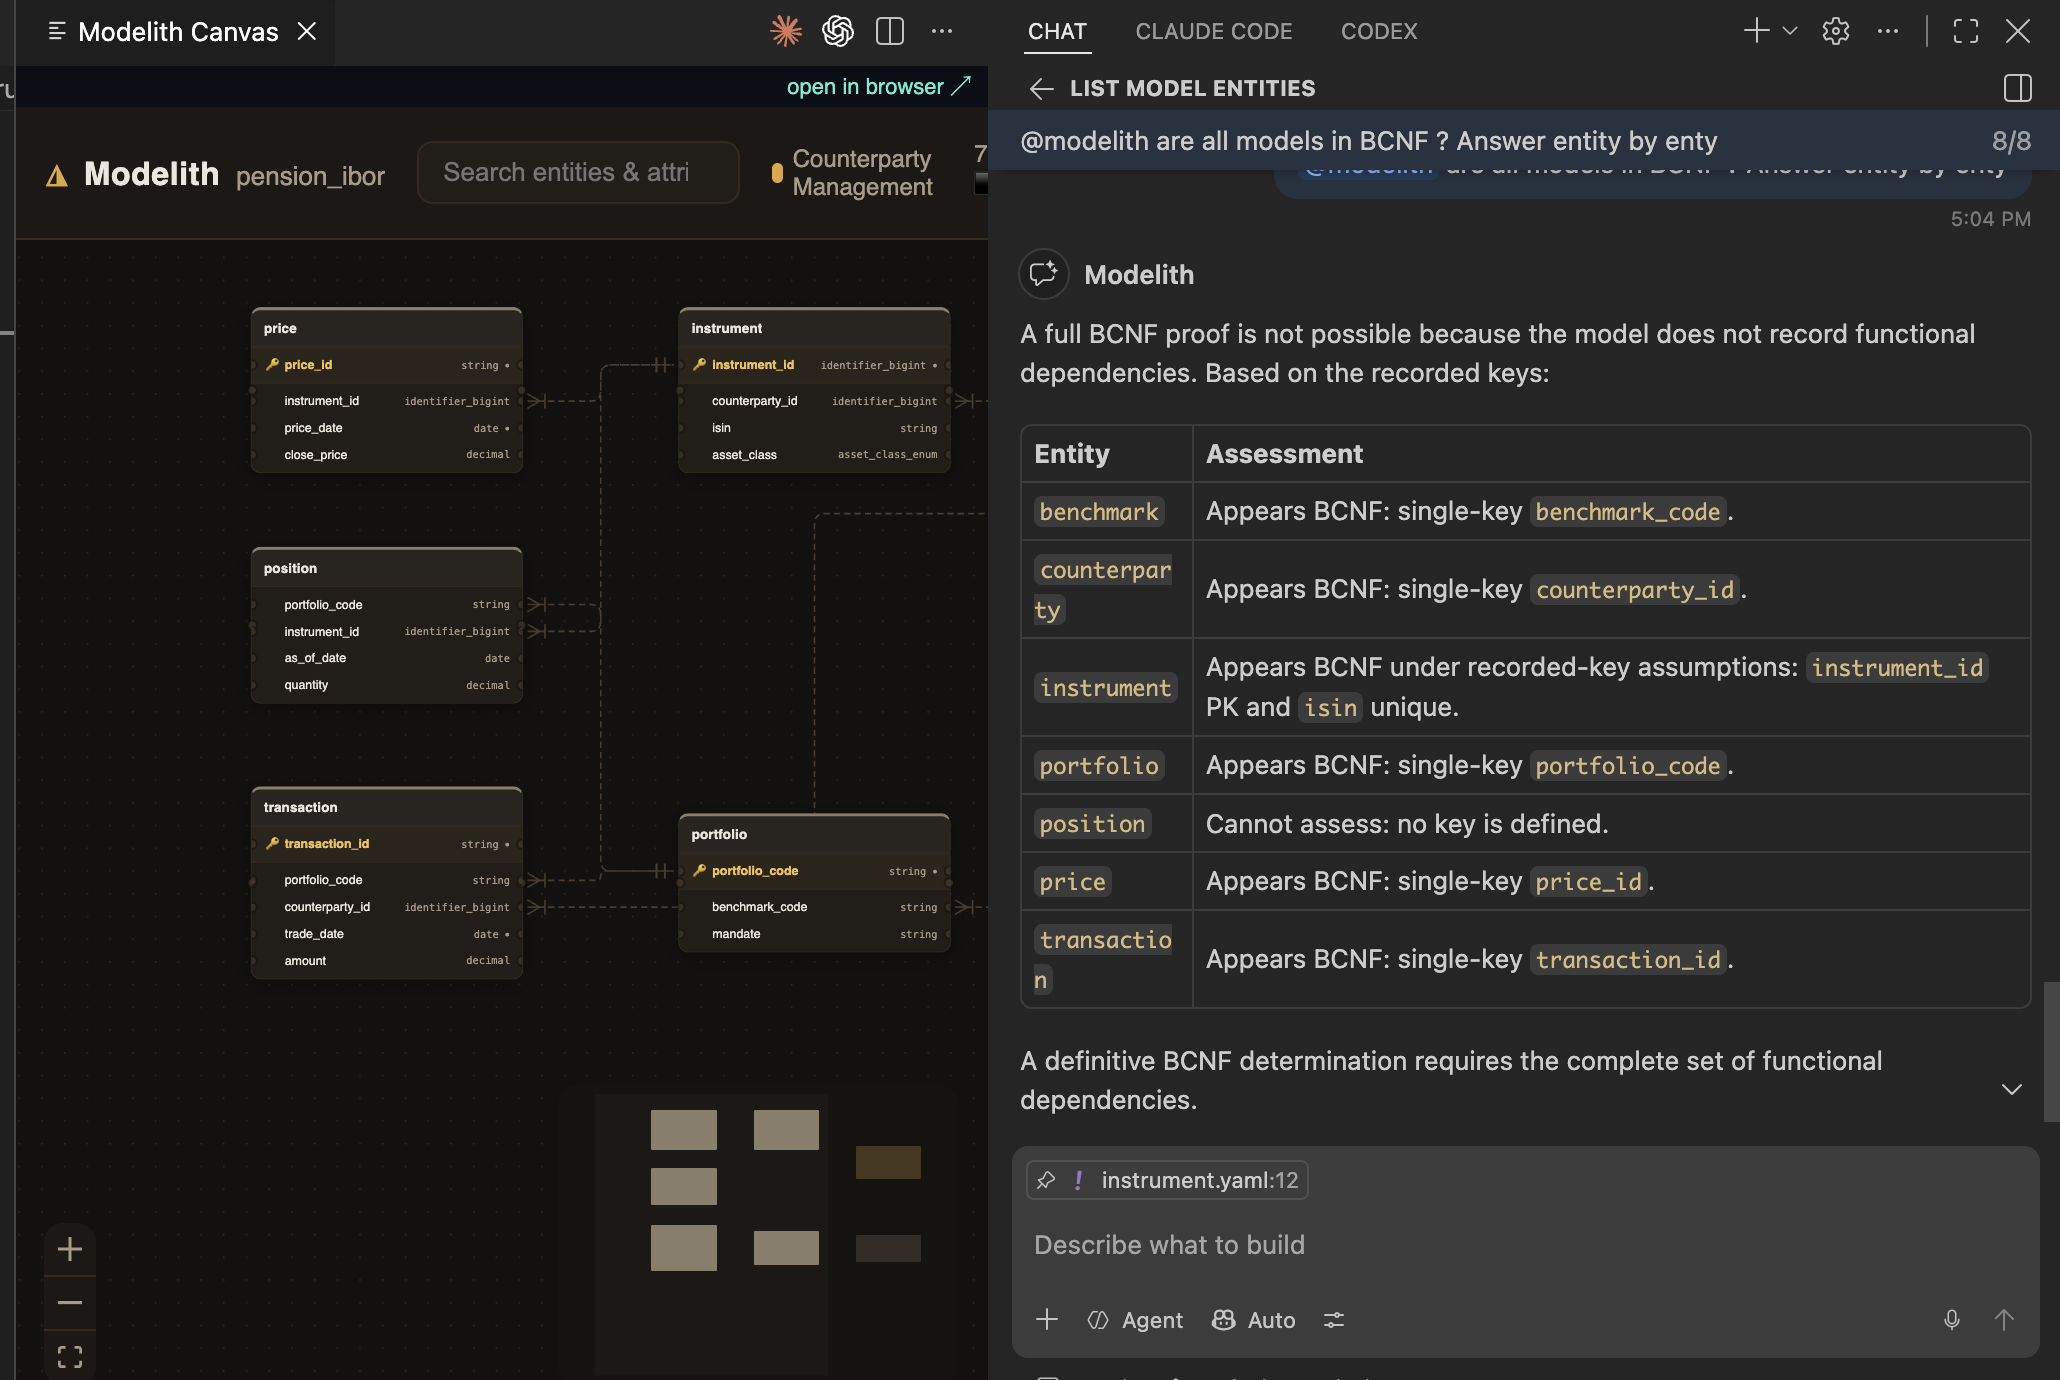Go back with the left arrow icon
Viewport: 2060px width, 1380px height.
point(1041,89)
